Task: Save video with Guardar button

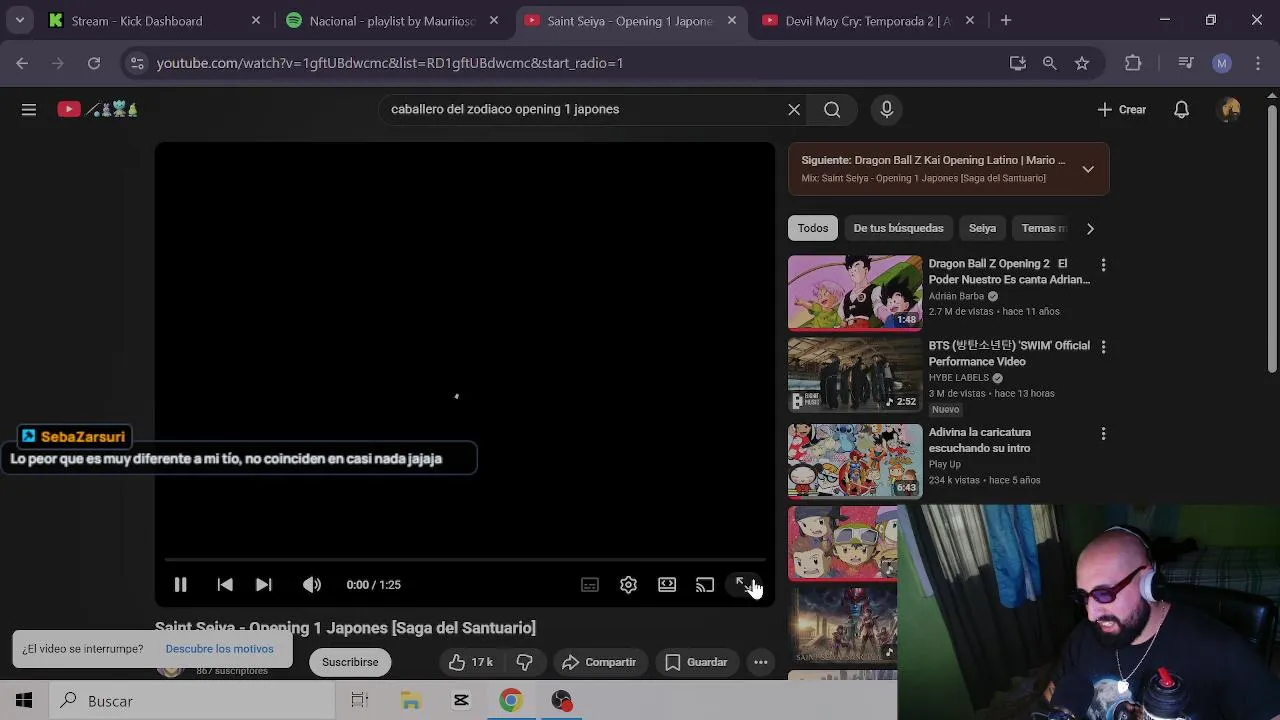Action: 696,662
